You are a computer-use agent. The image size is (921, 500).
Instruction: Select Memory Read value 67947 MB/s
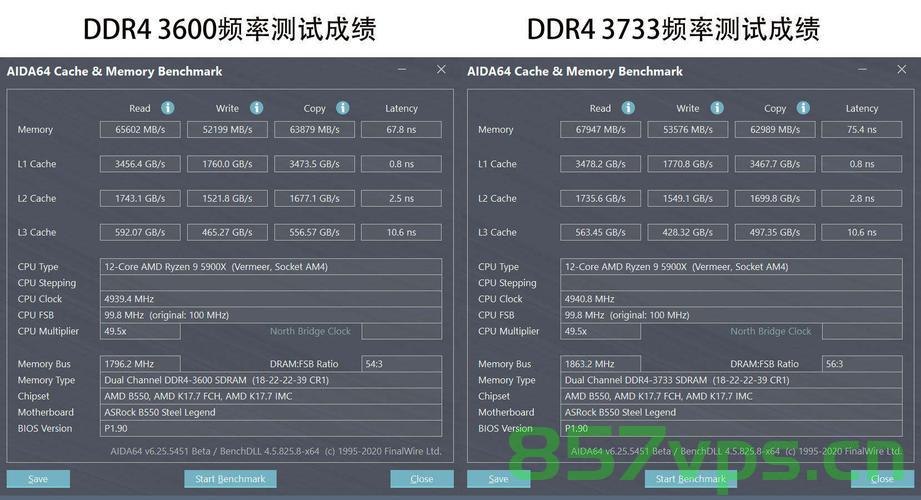coord(600,129)
